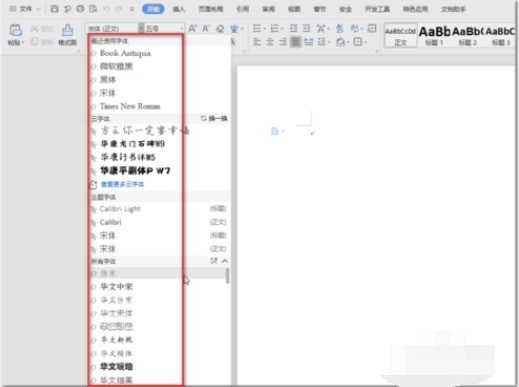Image resolution: width=519 pixels, height=387 pixels.
Task: Choose Times New Roman from recent fonts
Action: click(130, 106)
